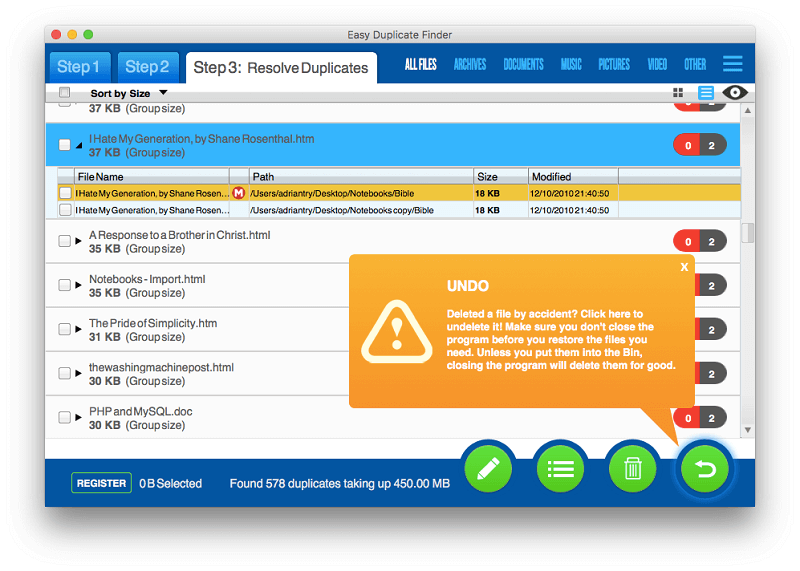The image size is (800, 571).
Task: Click 0/2 counter badge for I Hate My Generation
Action: point(699,145)
